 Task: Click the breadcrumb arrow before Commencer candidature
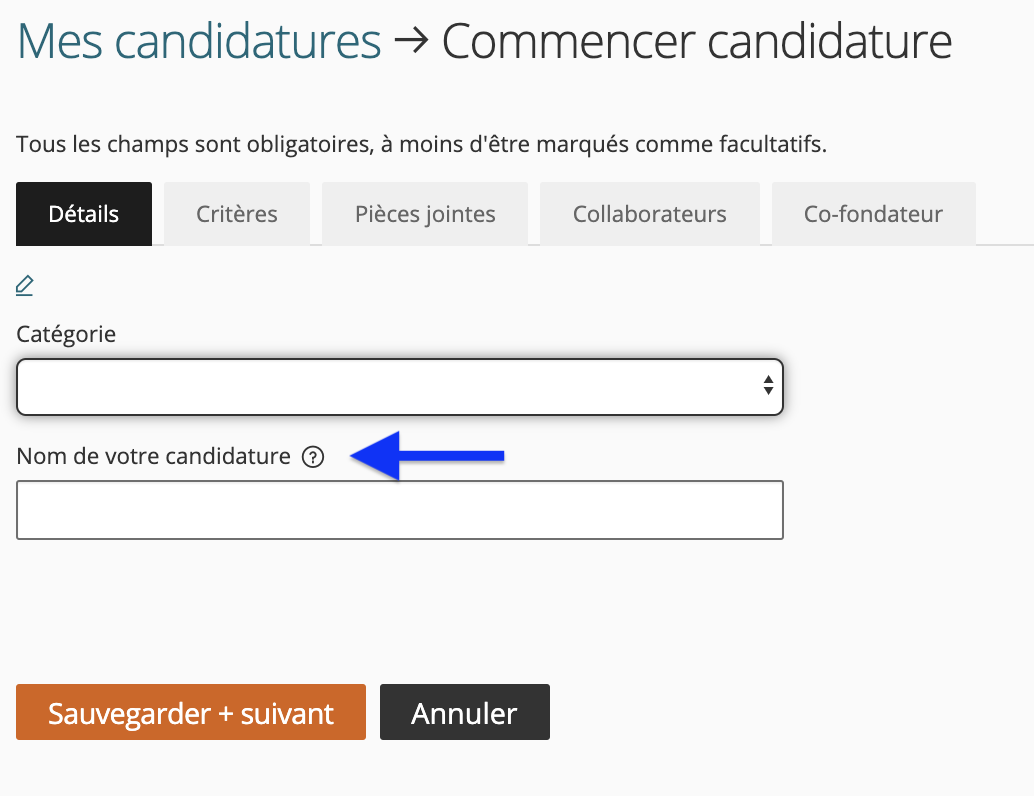click(411, 41)
